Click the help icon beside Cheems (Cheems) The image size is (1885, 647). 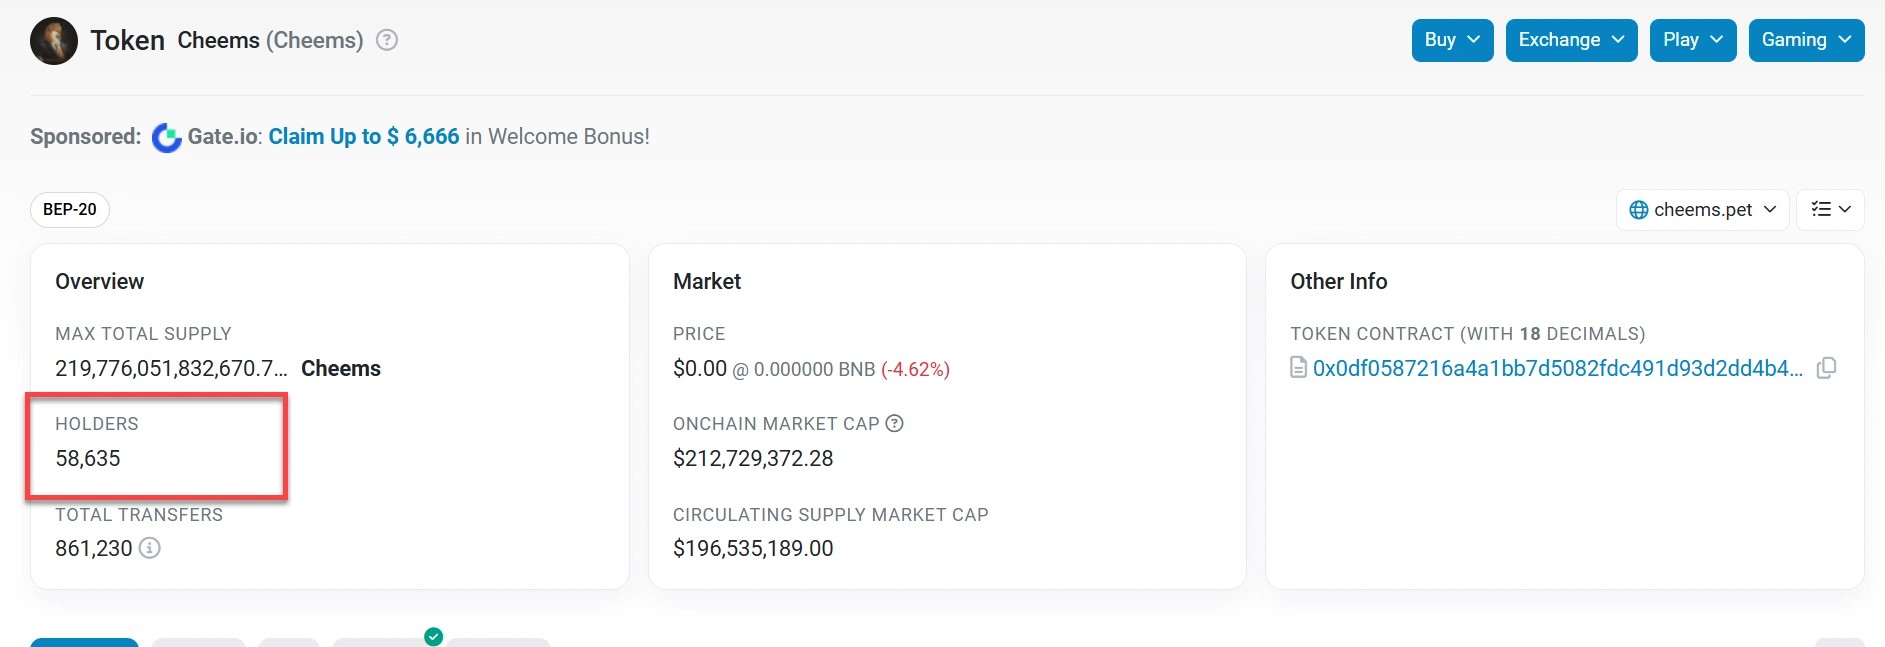click(x=387, y=40)
